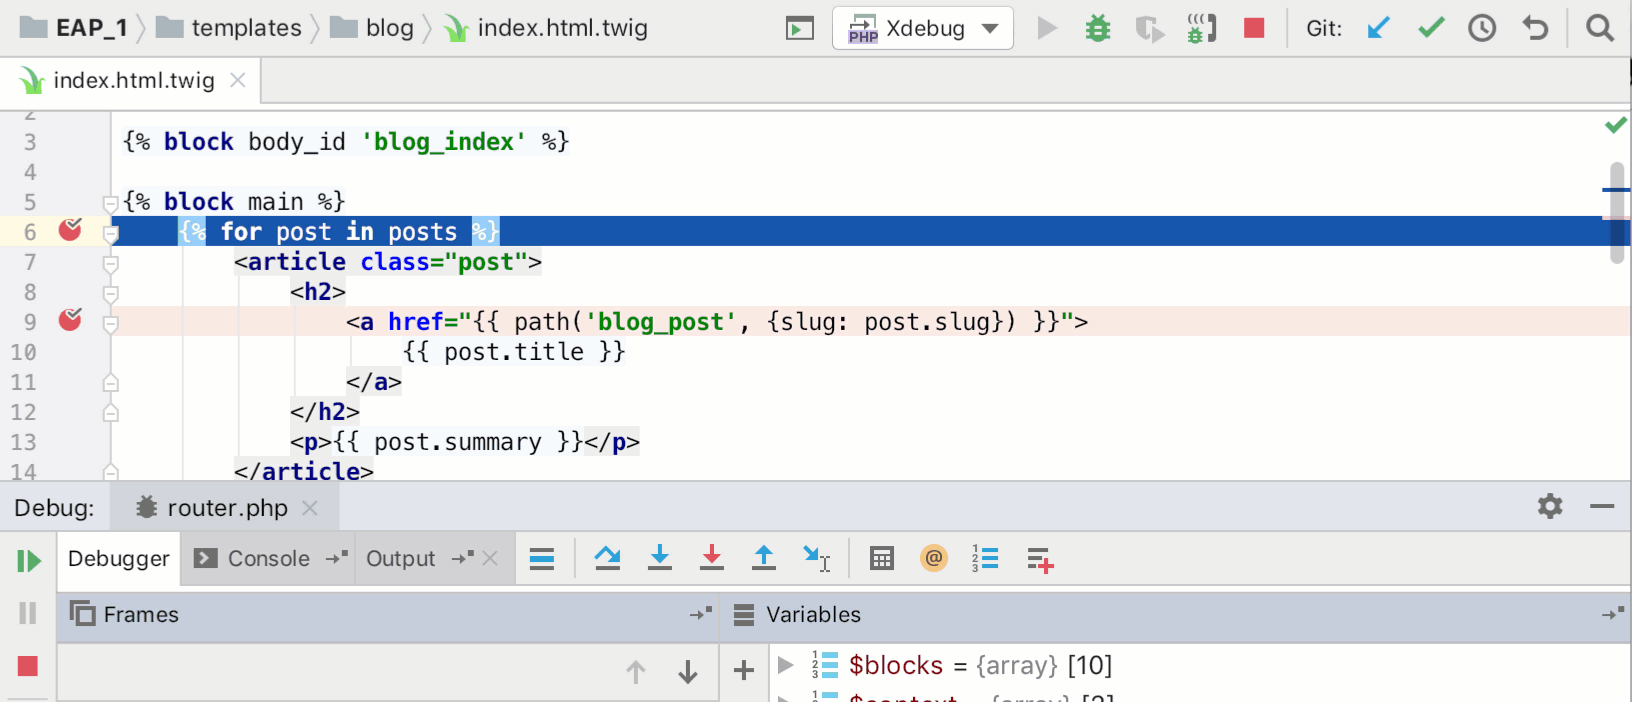The width and height of the screenshot is (1632, 702).
Task: Commit changes with the Git checkmark
Action: pyautogui.click(x=1431, y=28)
